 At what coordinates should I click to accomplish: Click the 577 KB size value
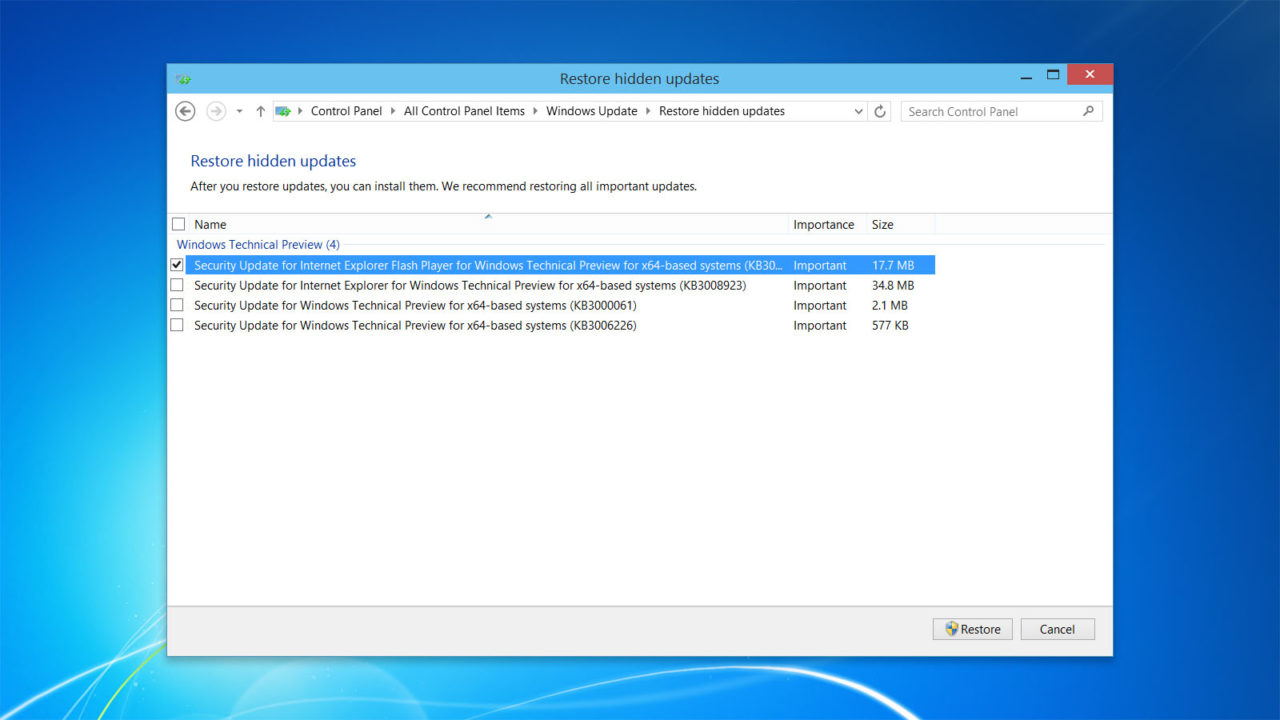point(890,325)
